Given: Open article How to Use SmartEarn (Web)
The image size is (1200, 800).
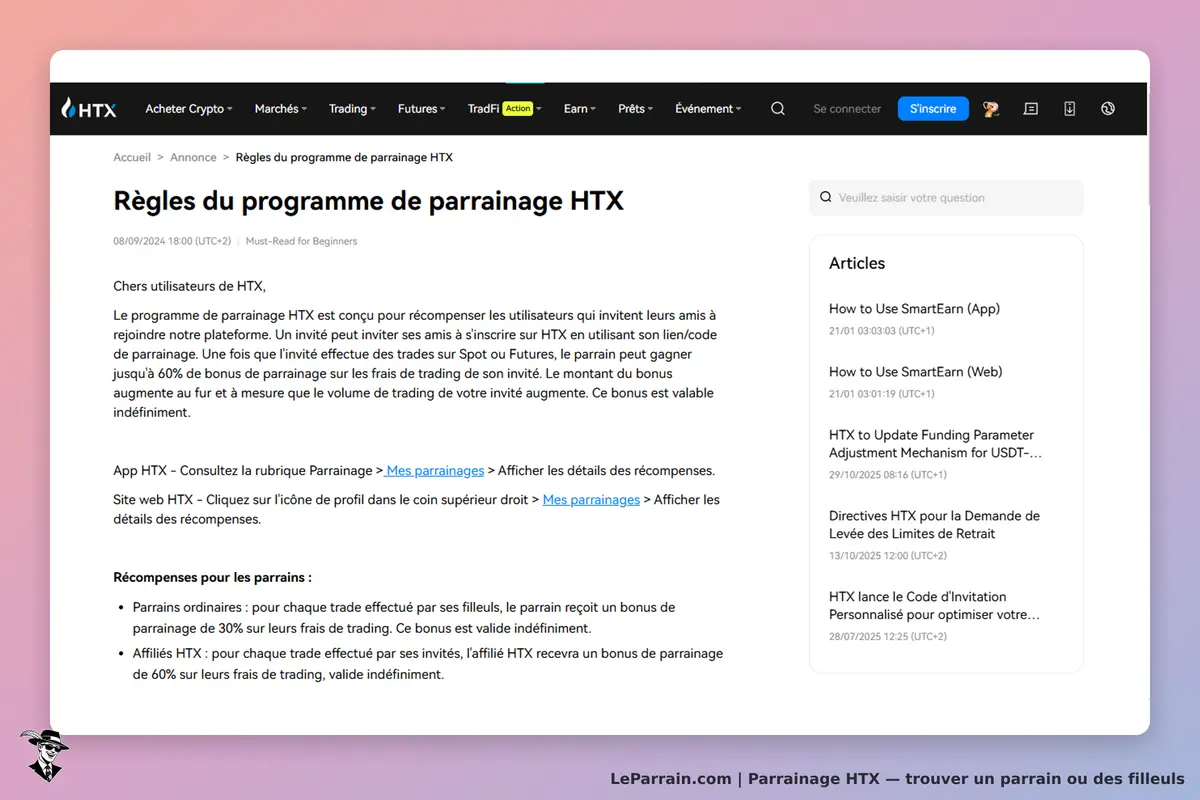Looking at the screenshot, I should (x=915, y=372).
